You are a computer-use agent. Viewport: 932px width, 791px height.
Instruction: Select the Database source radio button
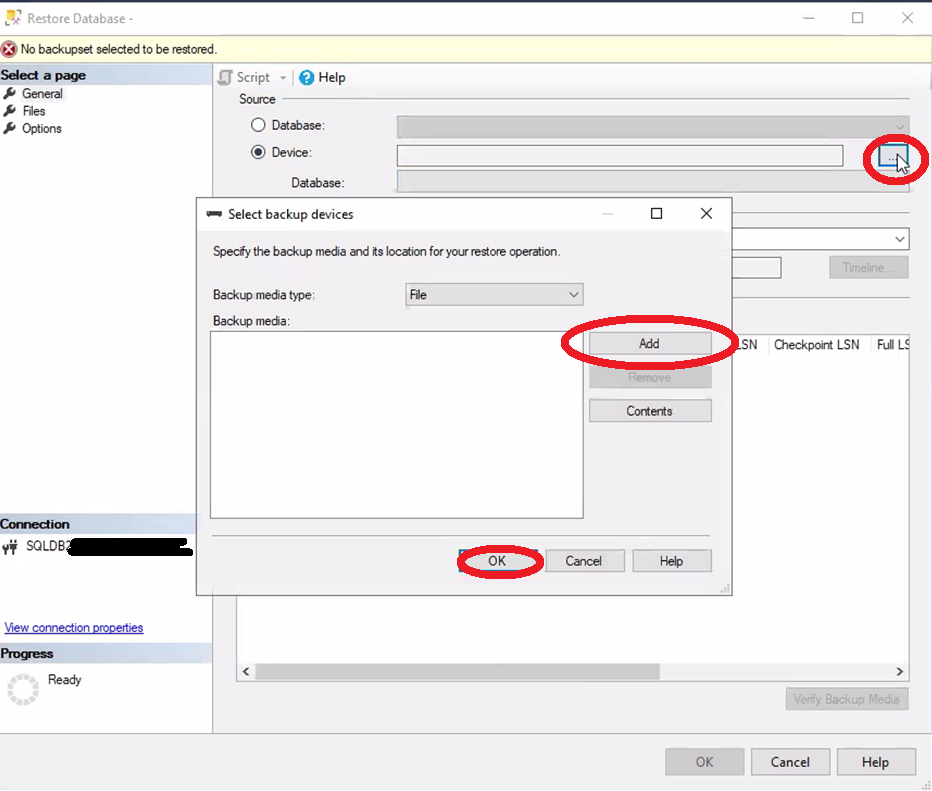(x=259, y=125)
